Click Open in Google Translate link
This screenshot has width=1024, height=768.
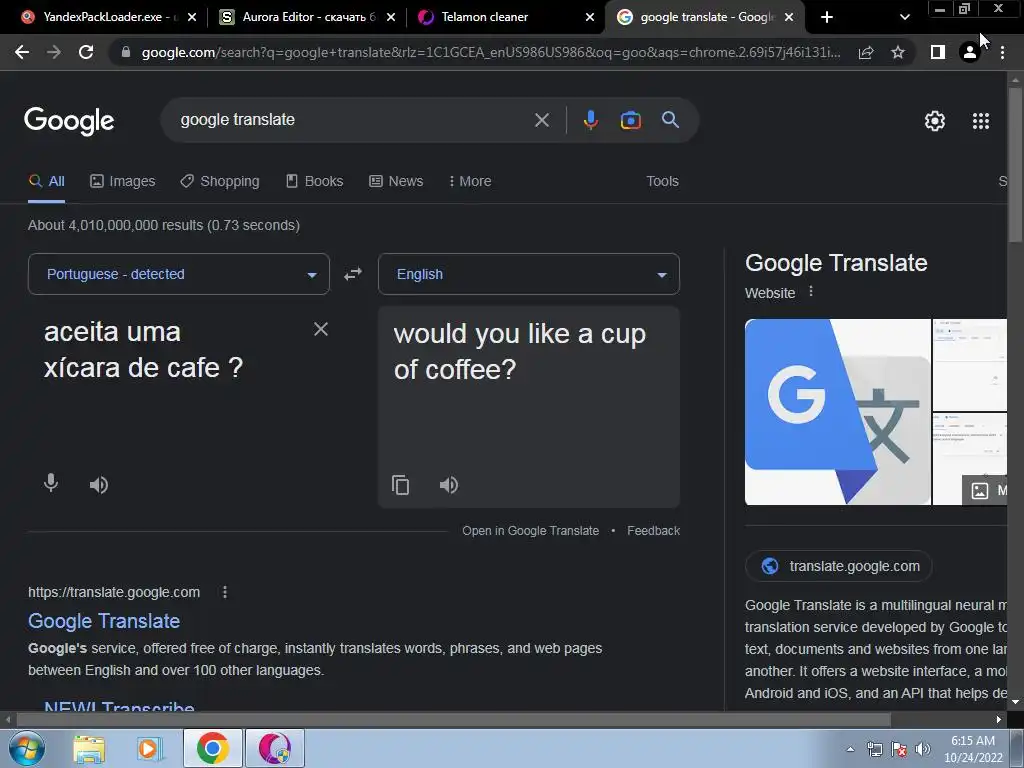(530, 531)
